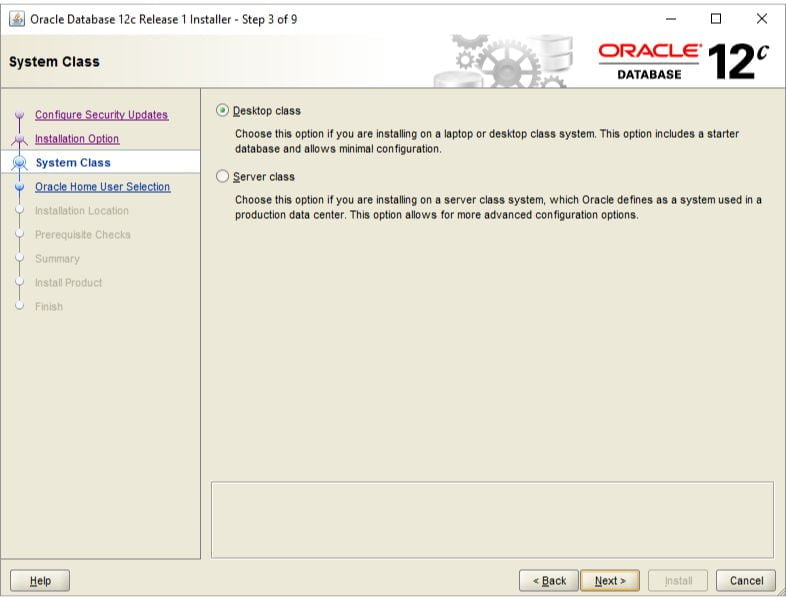Click the Java installer icon in title bar
This screenshot has width=786, height=600.
pyautogui.click(x=17, y=19)
